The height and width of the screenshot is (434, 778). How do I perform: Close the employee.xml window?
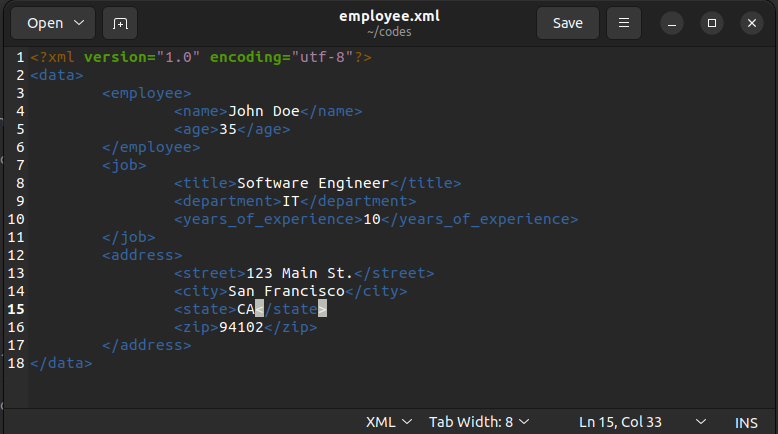tap(752, 23)
